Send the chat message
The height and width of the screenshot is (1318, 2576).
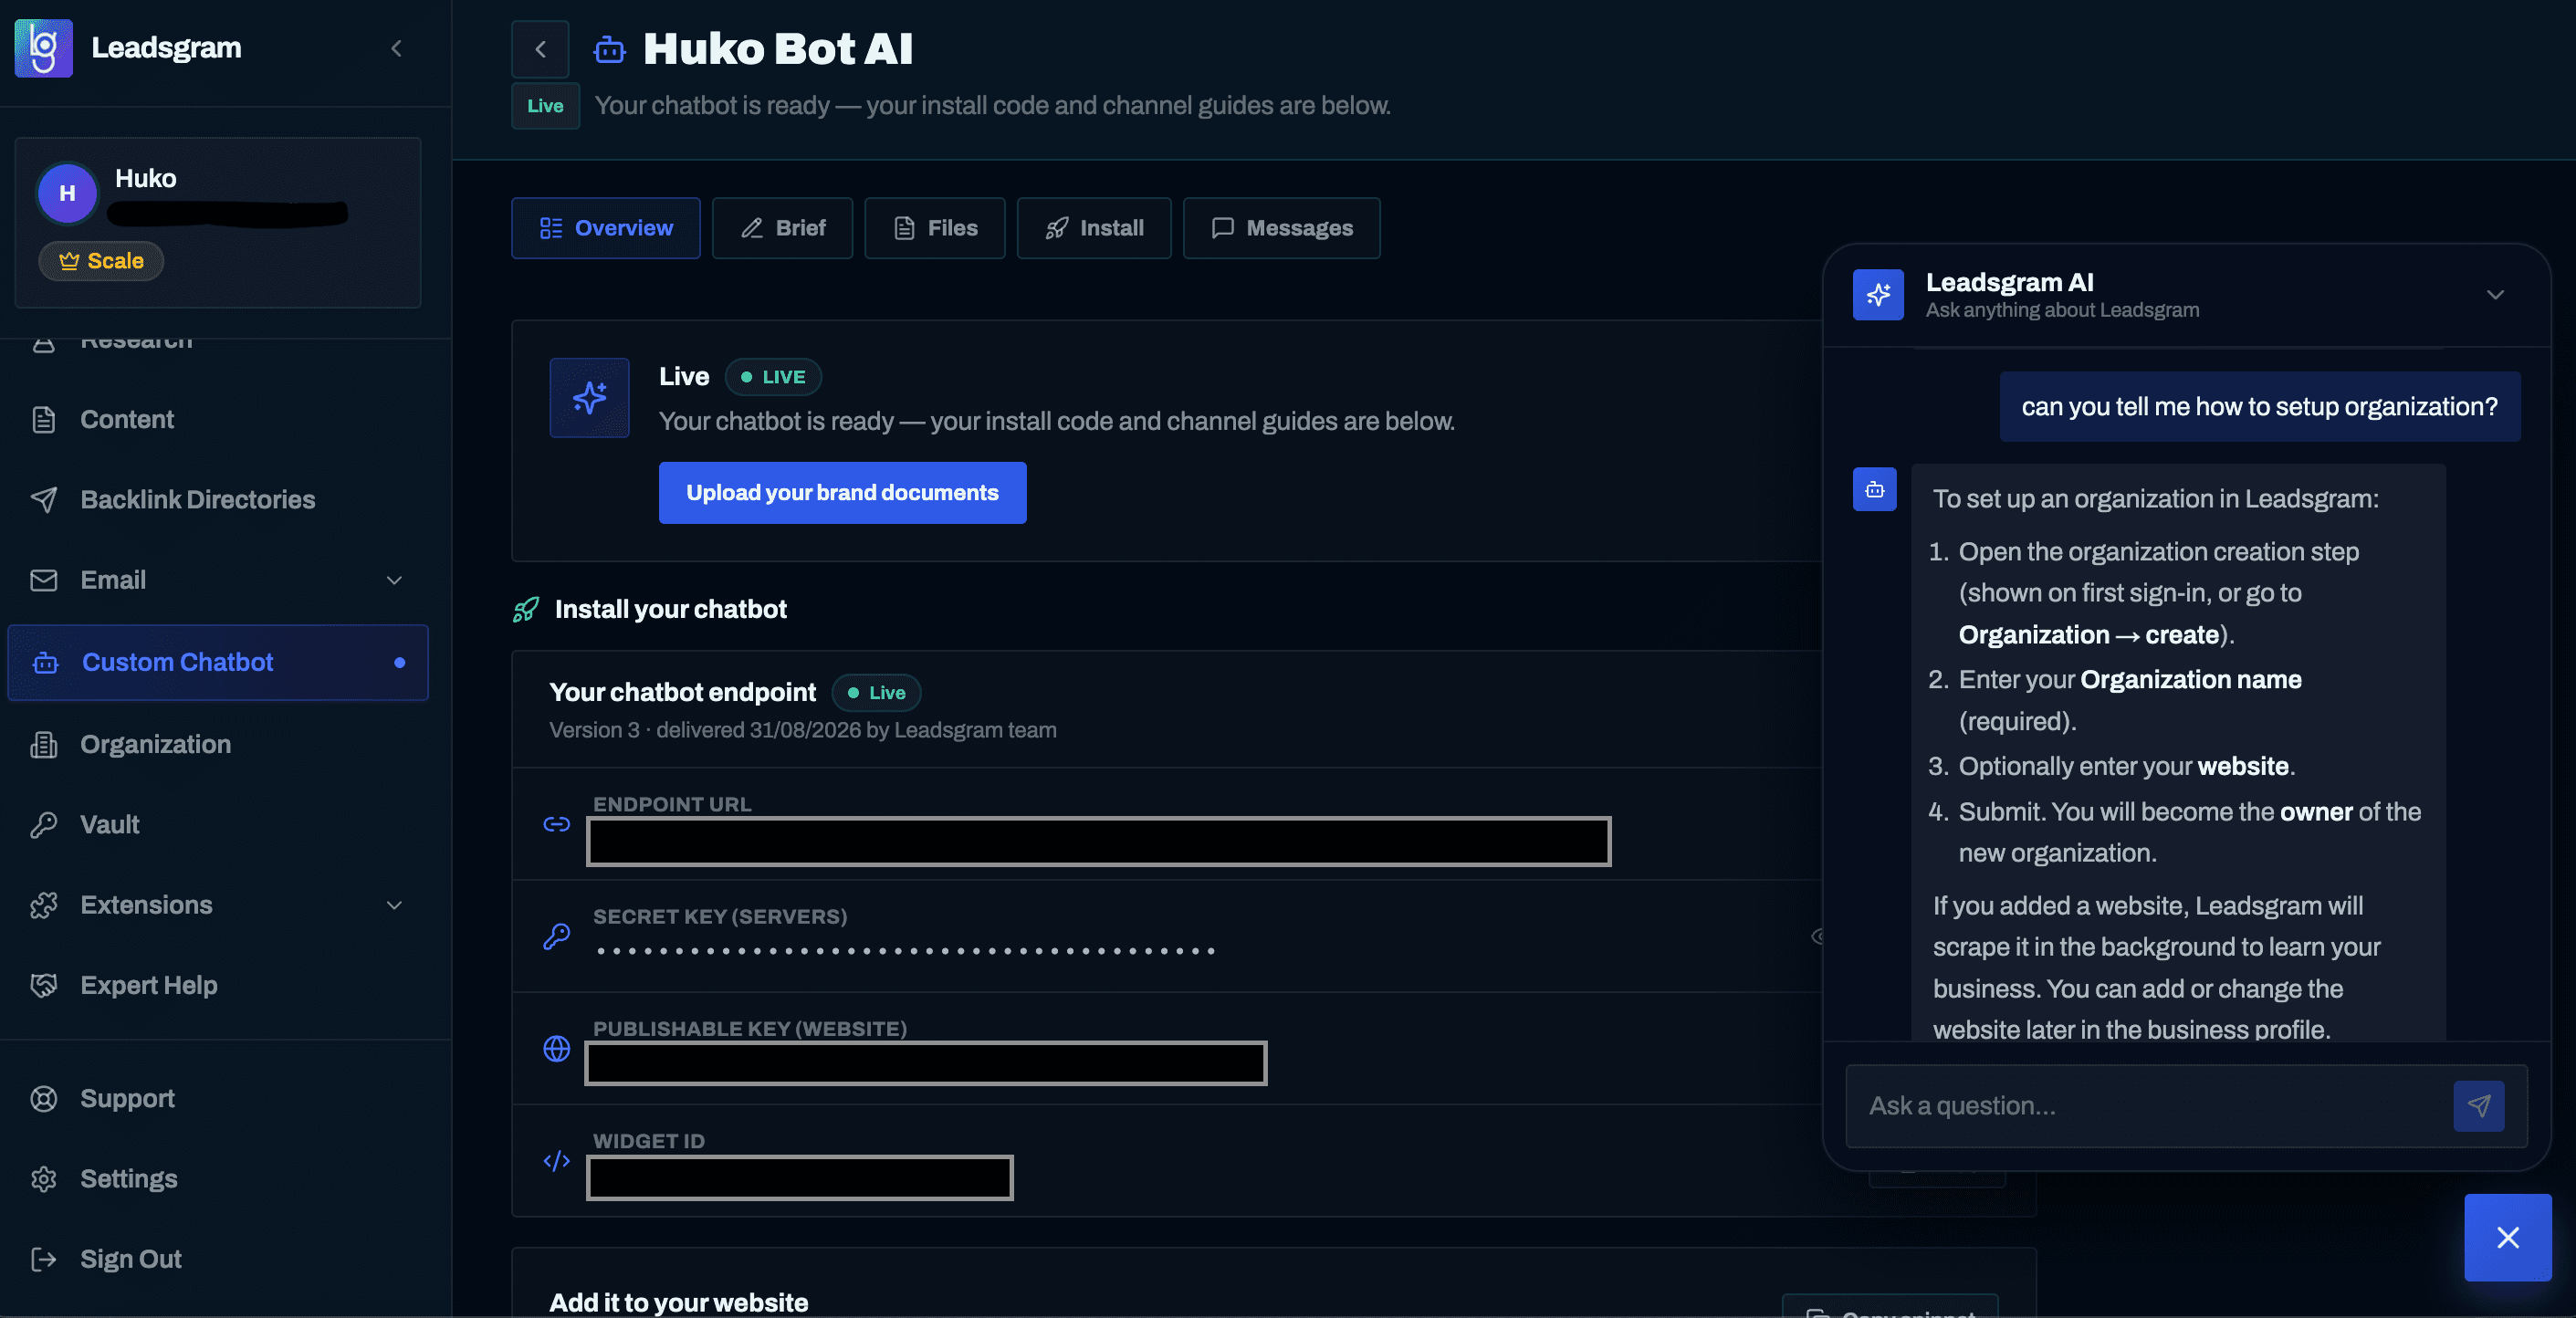2478,1105
